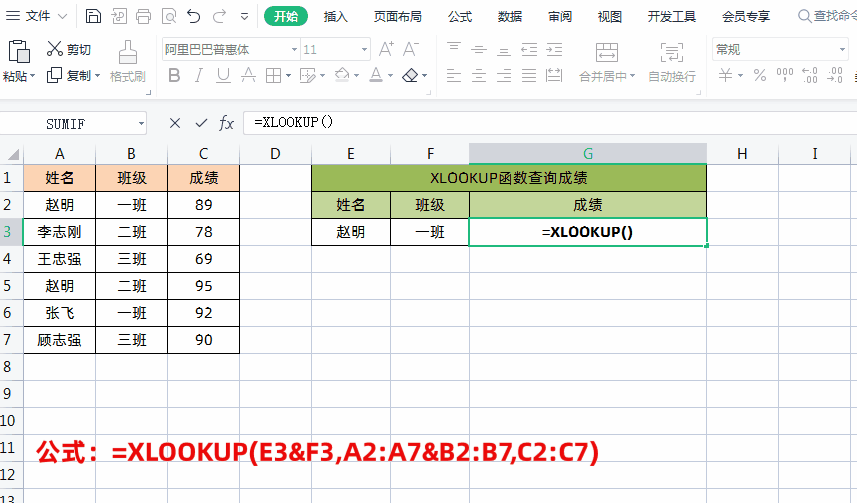Screen dimensions: 857x503
Task: Open the font name dropdown 阿里巴巴普惠体
Action: 295,50
